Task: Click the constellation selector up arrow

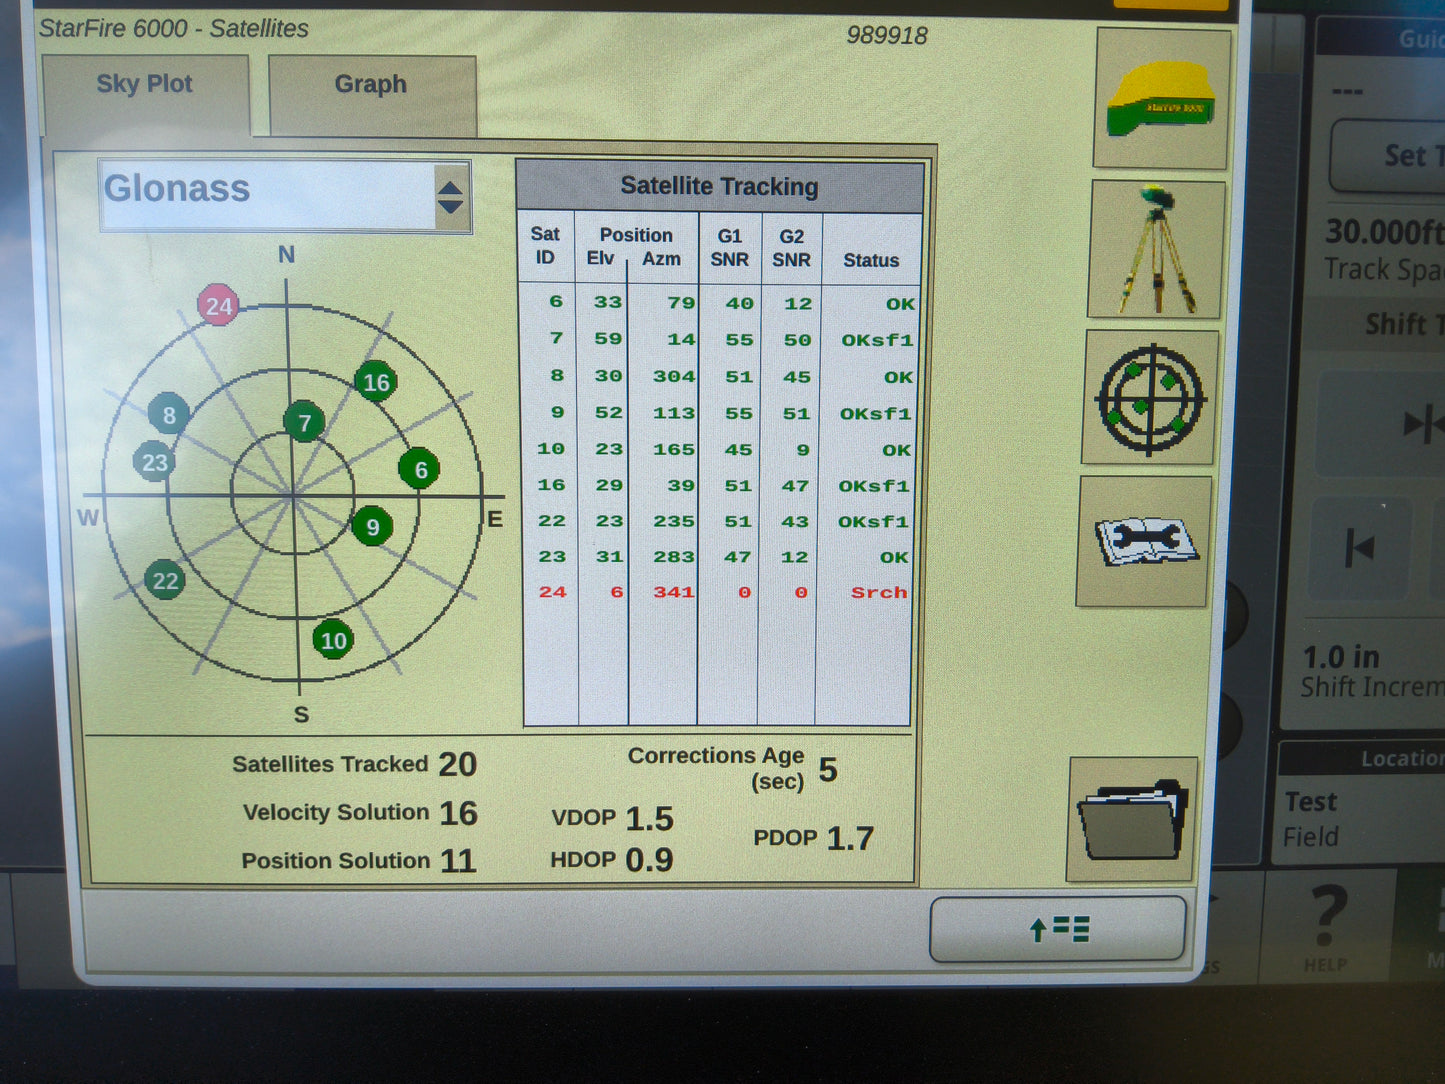Action: click(x=451, y=186)
